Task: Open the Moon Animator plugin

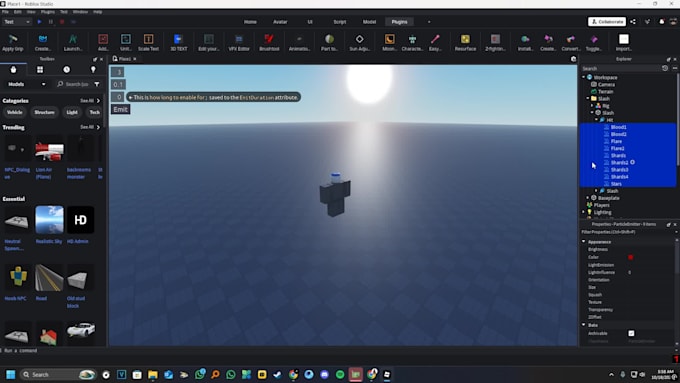Action: (x=389, y=39)
